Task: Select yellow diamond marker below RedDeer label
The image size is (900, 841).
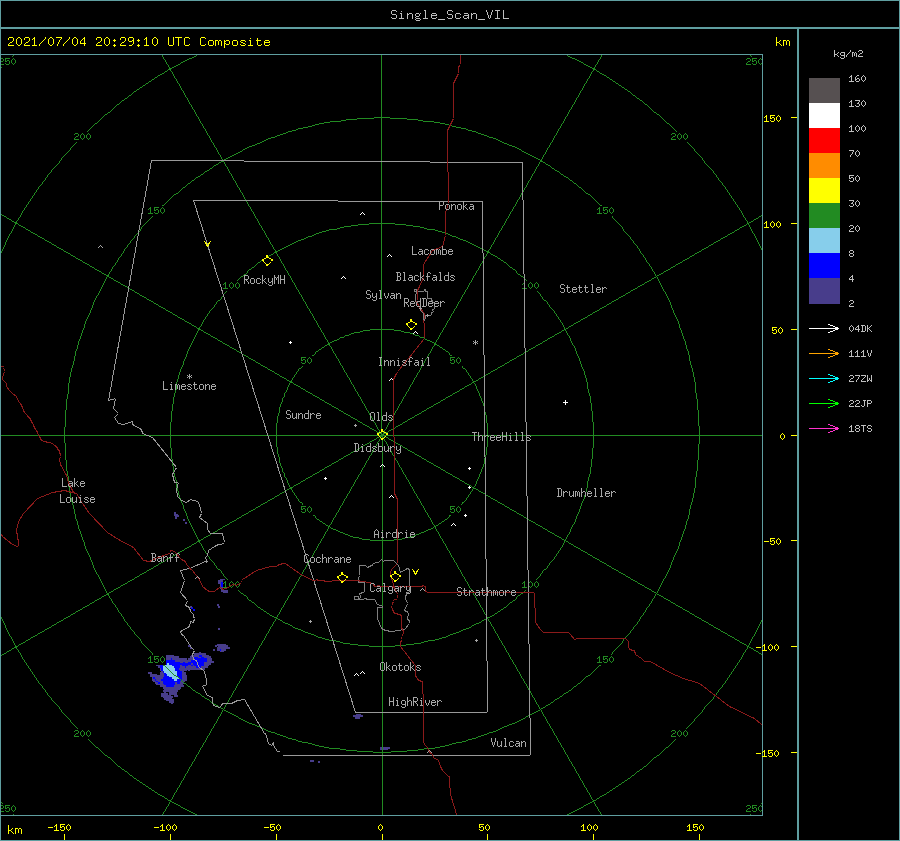Action: tap(411, 325)
